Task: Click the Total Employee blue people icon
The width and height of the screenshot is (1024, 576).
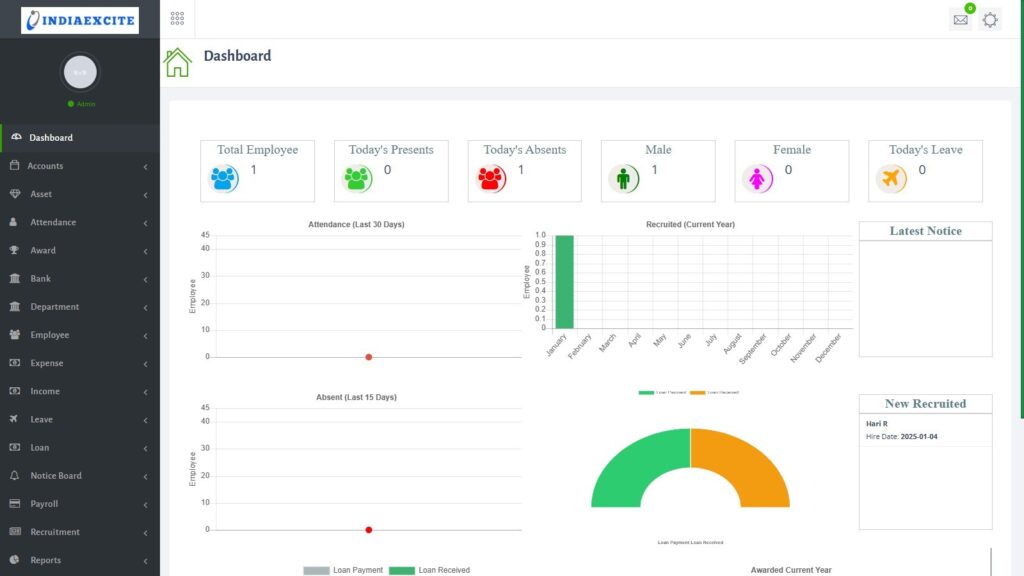Action: (x=224, y=179)
